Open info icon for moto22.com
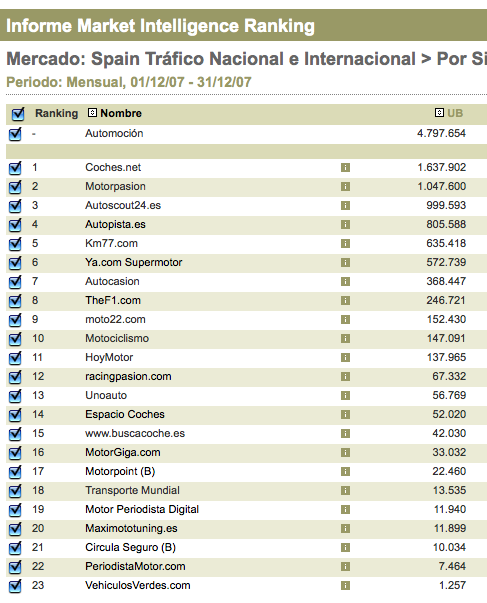This screenshot has height=603, width=487. [x=345, y=320]
